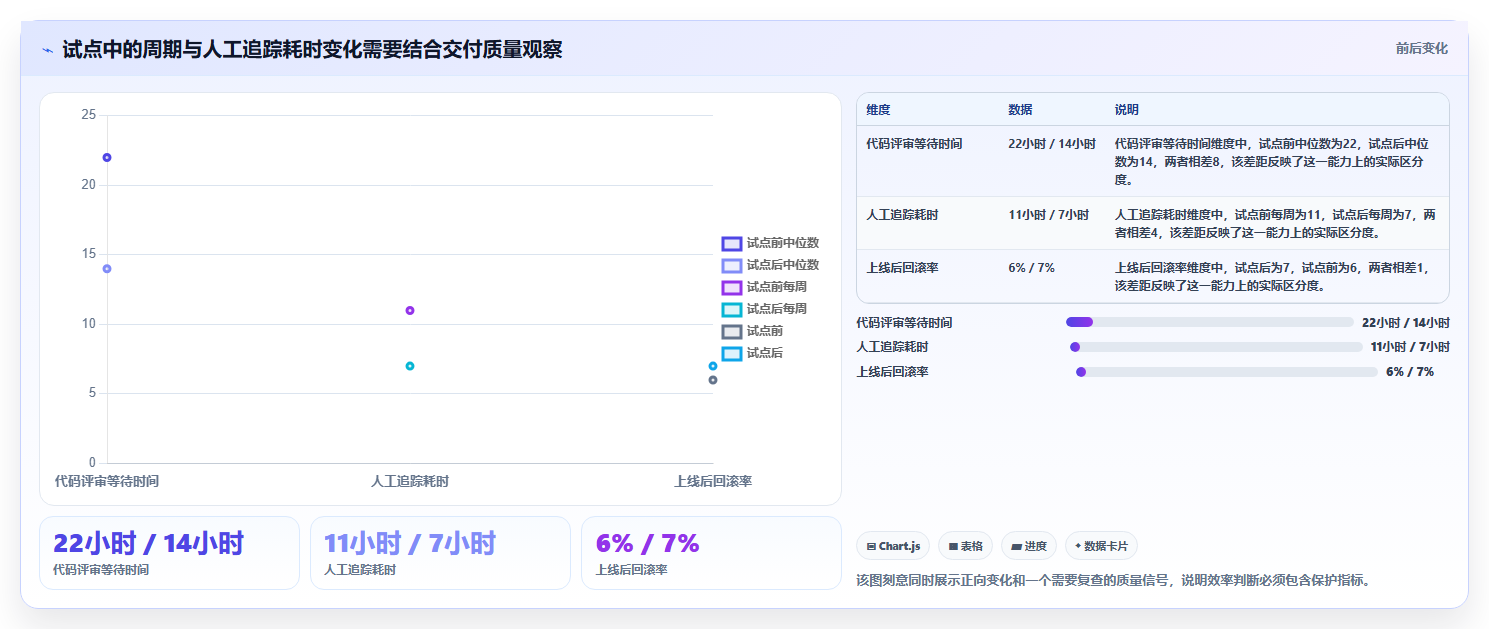Click the 代码评审等待时间 progress bar
Screen dimensions: 1489x629
coord(1209,322)
